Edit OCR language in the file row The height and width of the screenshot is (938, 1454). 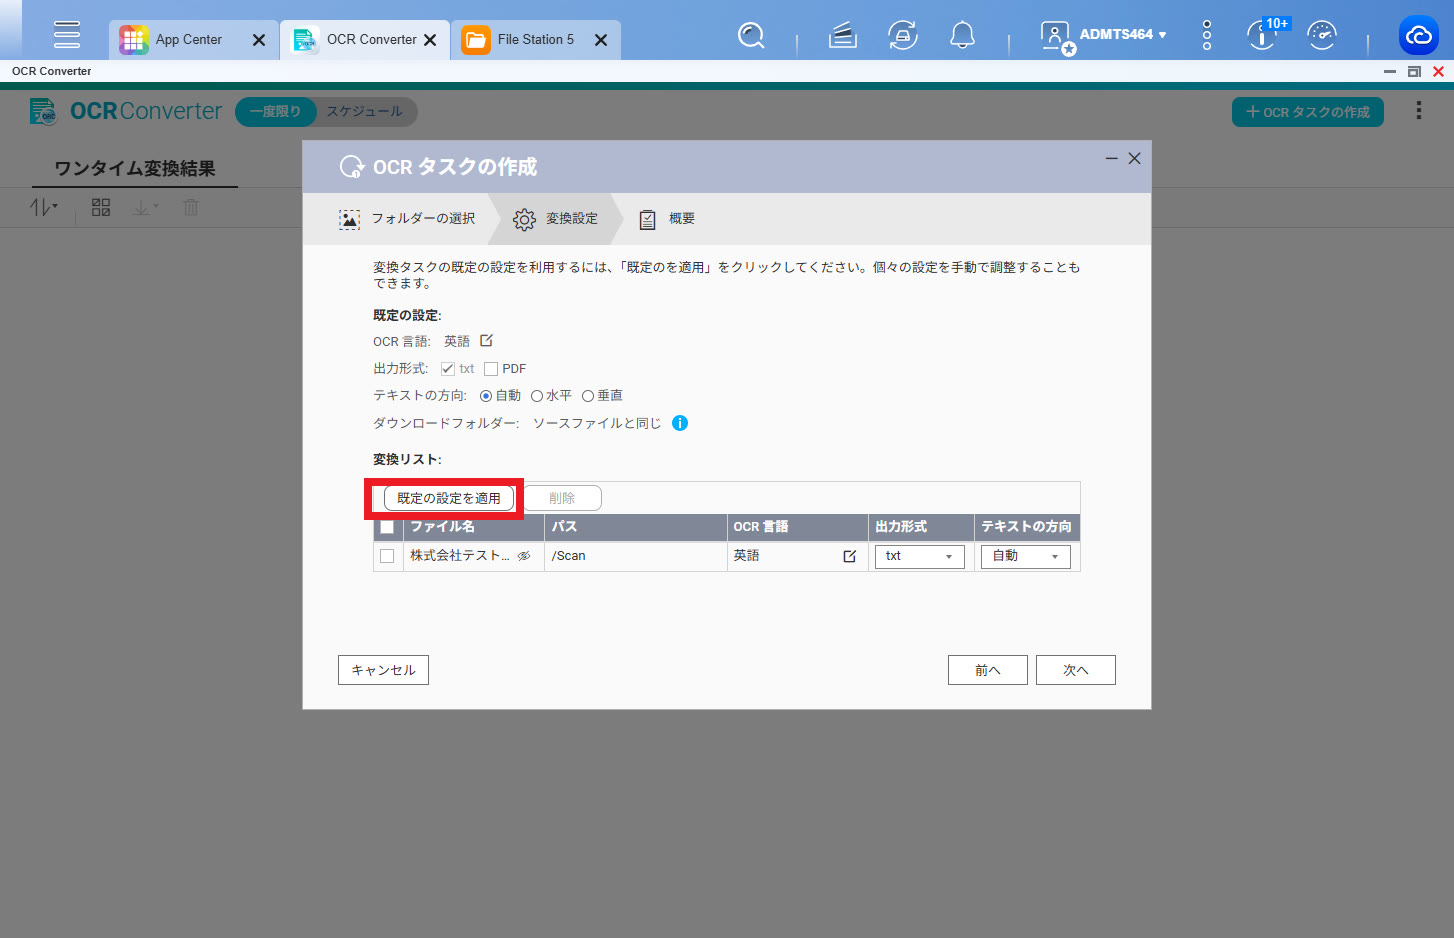(x=849, y=556)
